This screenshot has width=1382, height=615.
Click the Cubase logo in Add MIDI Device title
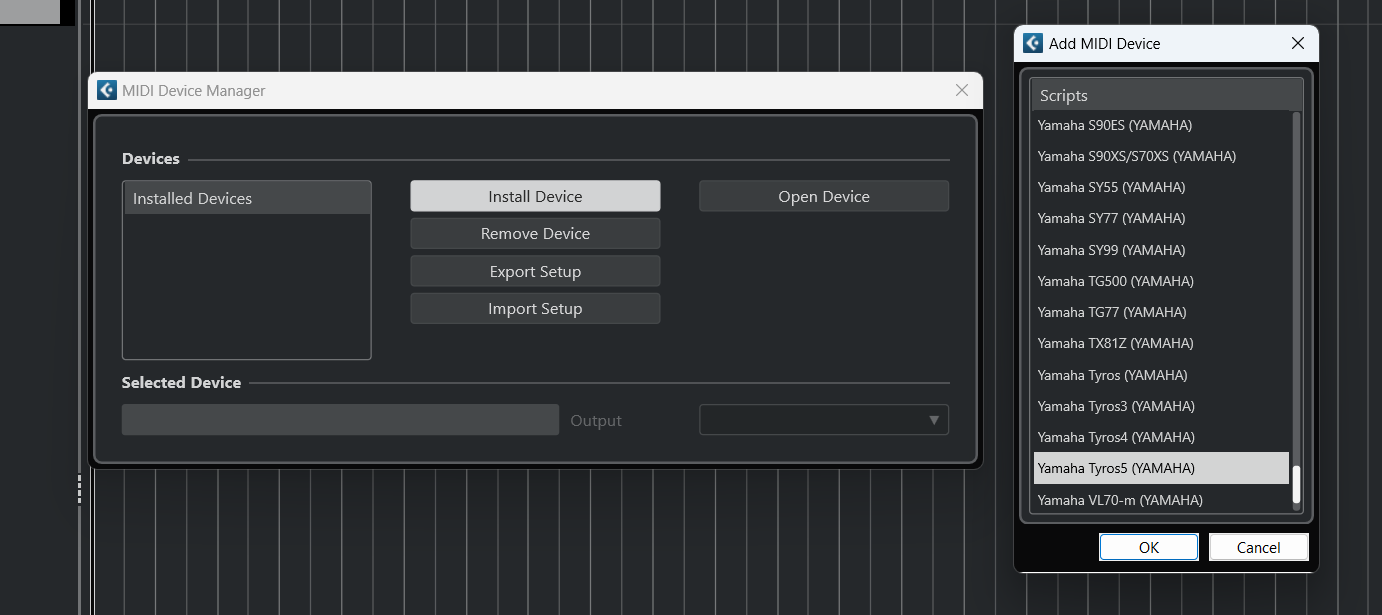(x=1033, y=43)
